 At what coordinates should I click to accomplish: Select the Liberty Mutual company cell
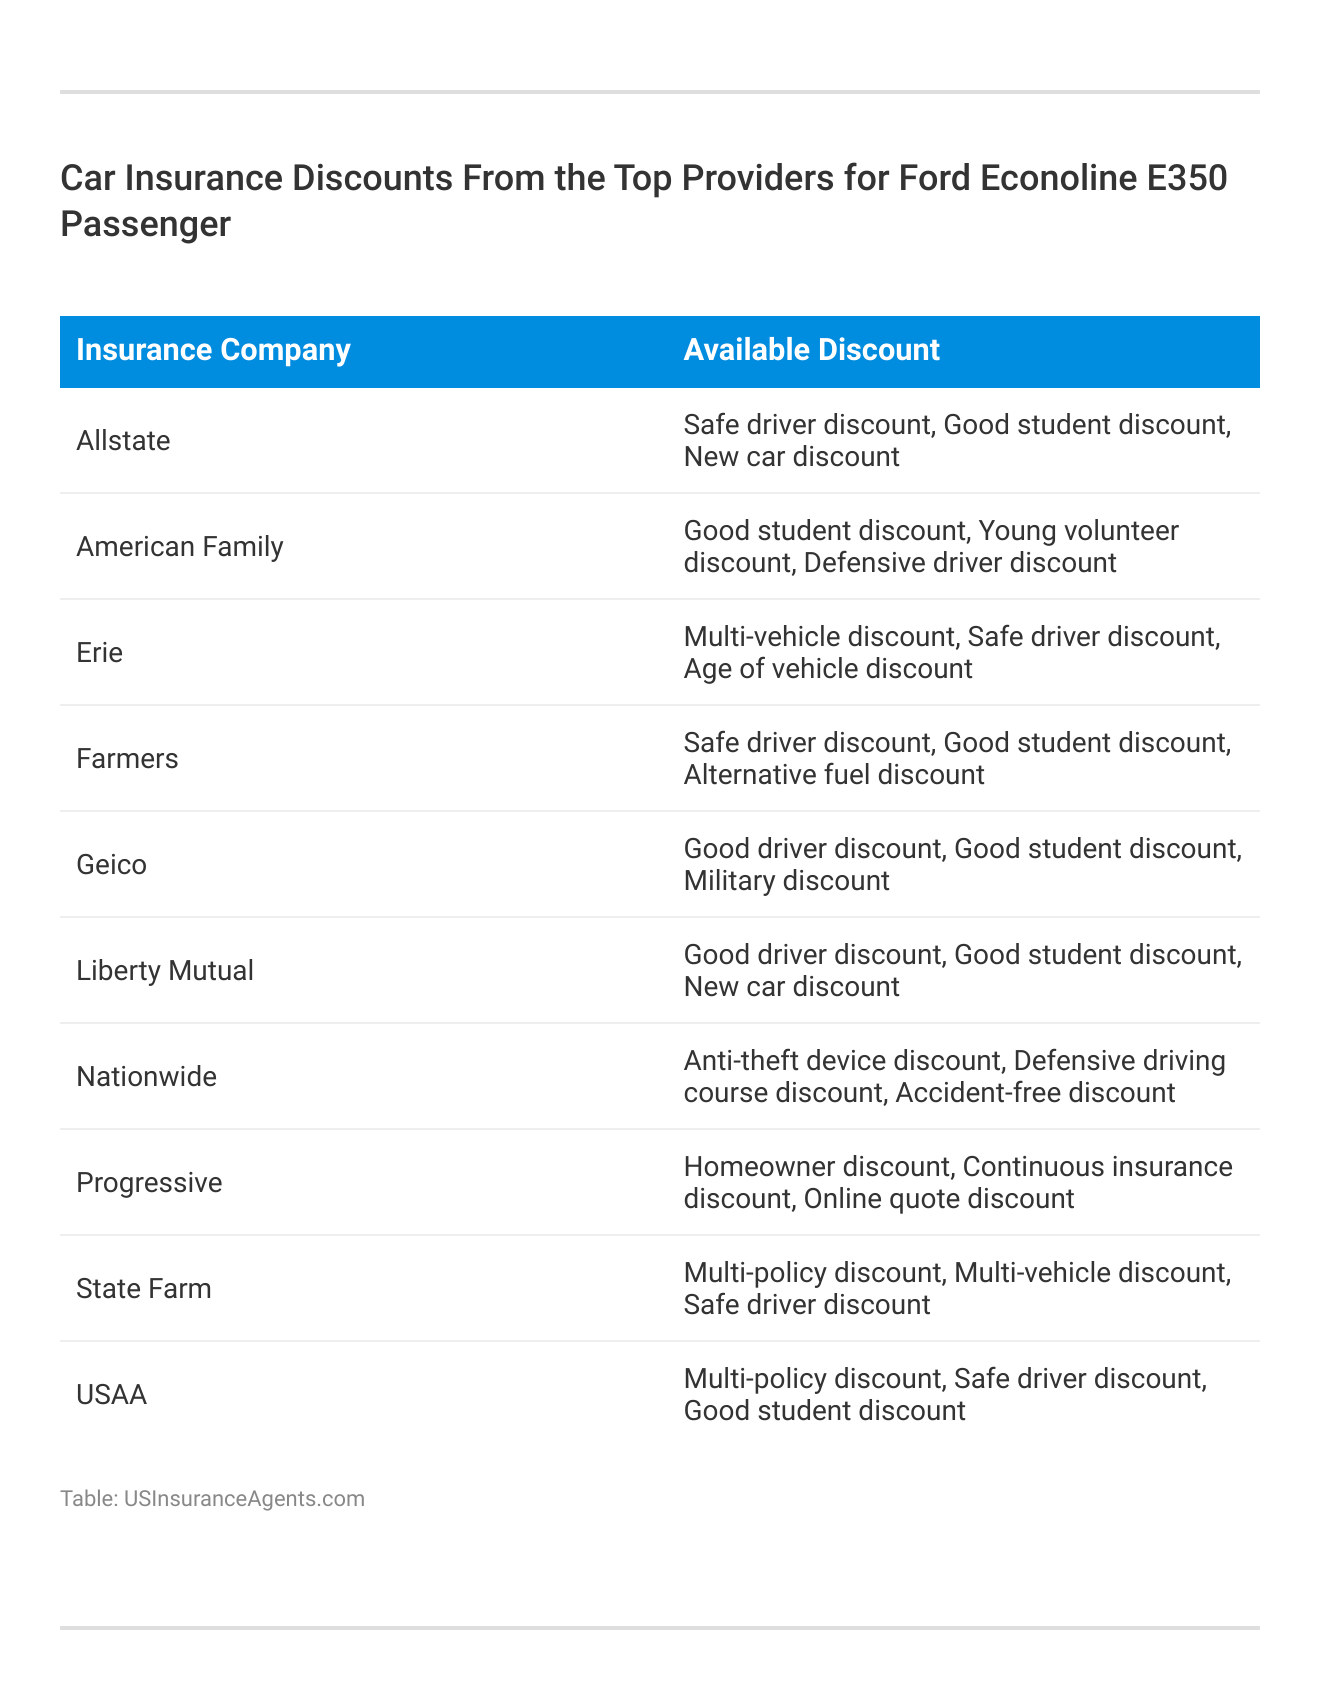pyautogui.click(x=165, y=971)
